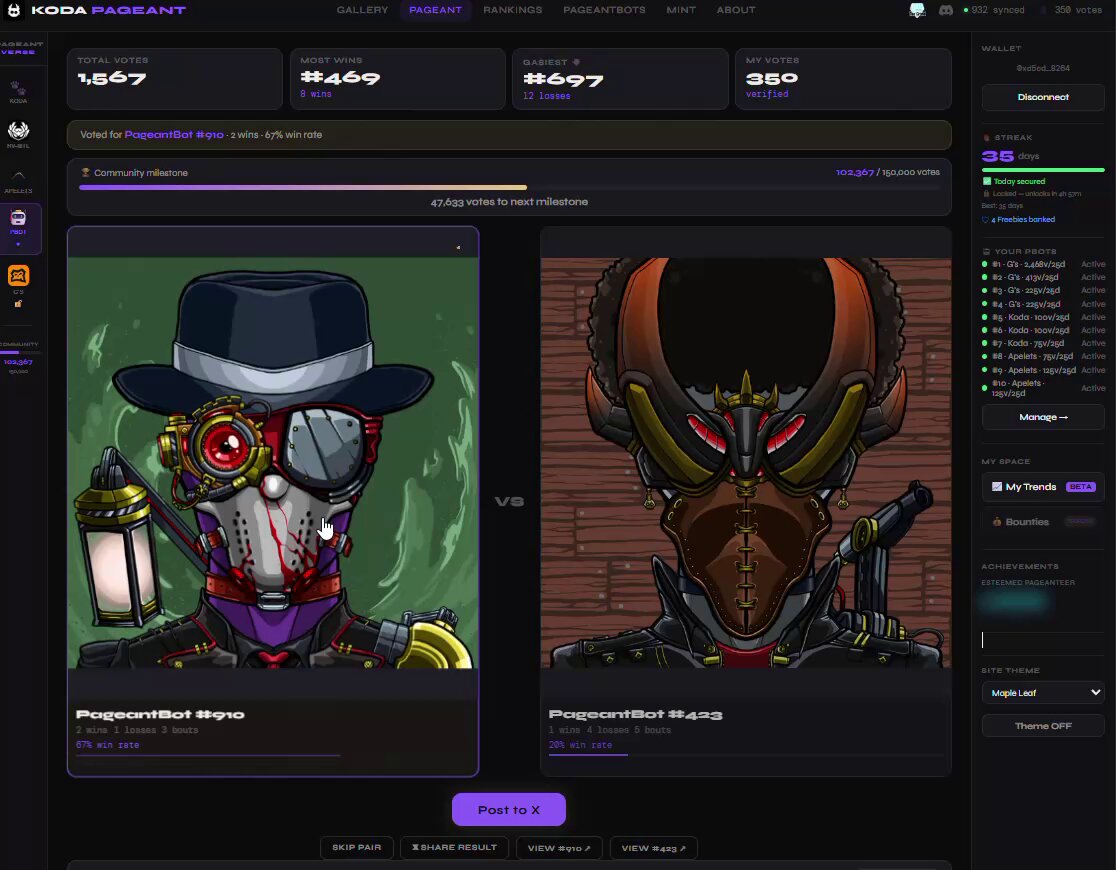
Task: Vote for PageantBot #423 image
Action: [x=746, y=463]
